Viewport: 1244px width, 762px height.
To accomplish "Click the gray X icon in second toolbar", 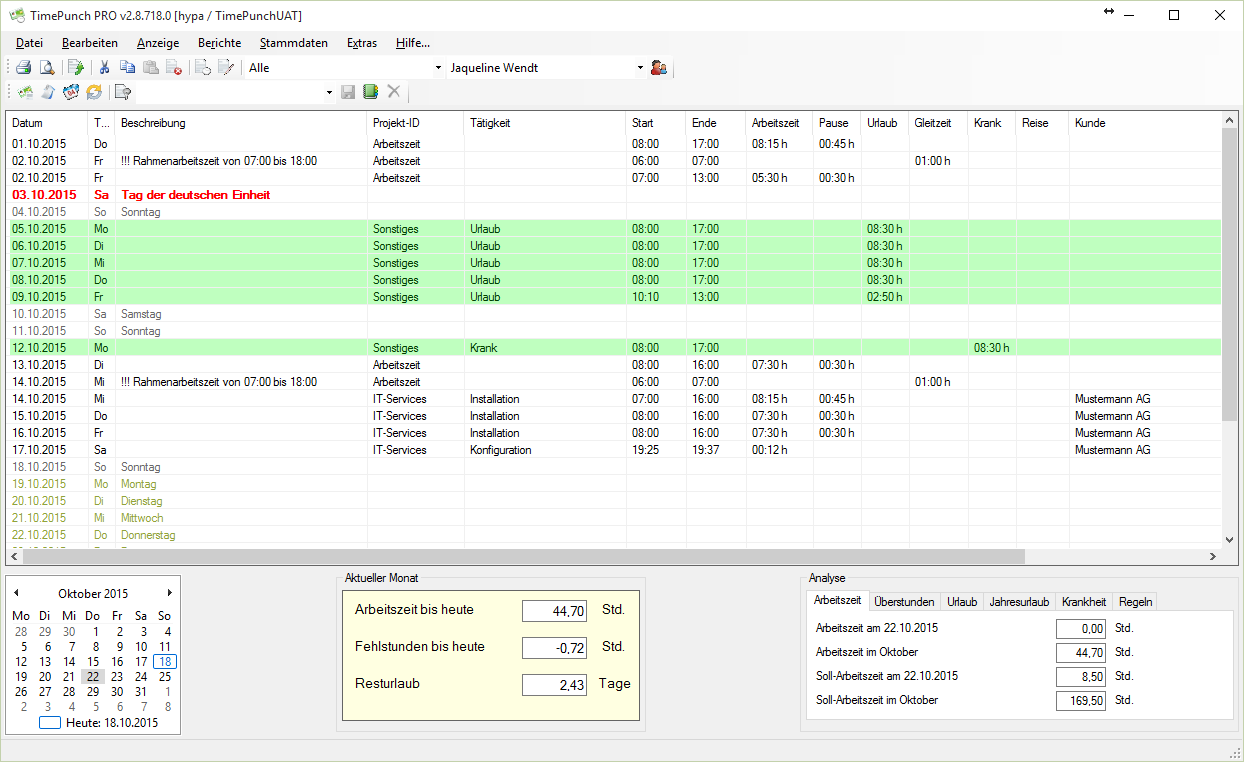I will tap(394, 92).
